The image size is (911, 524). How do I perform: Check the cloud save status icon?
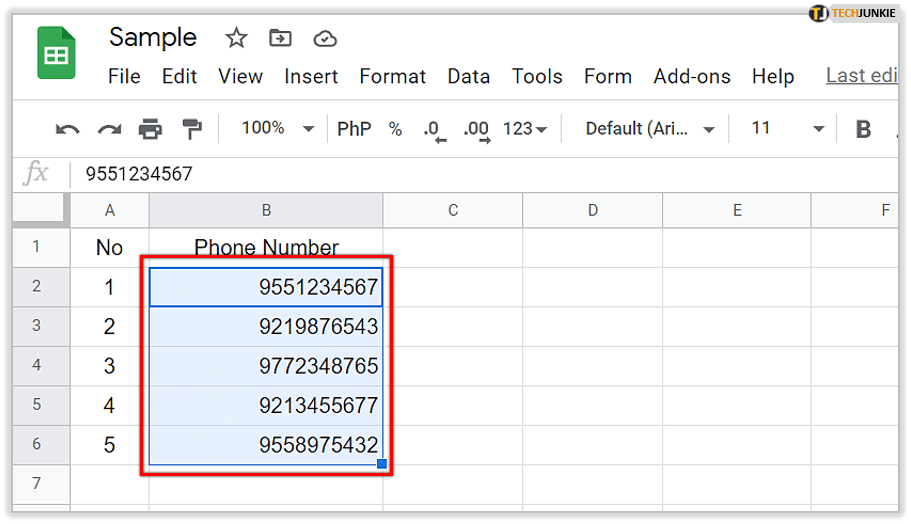point(325,38)
